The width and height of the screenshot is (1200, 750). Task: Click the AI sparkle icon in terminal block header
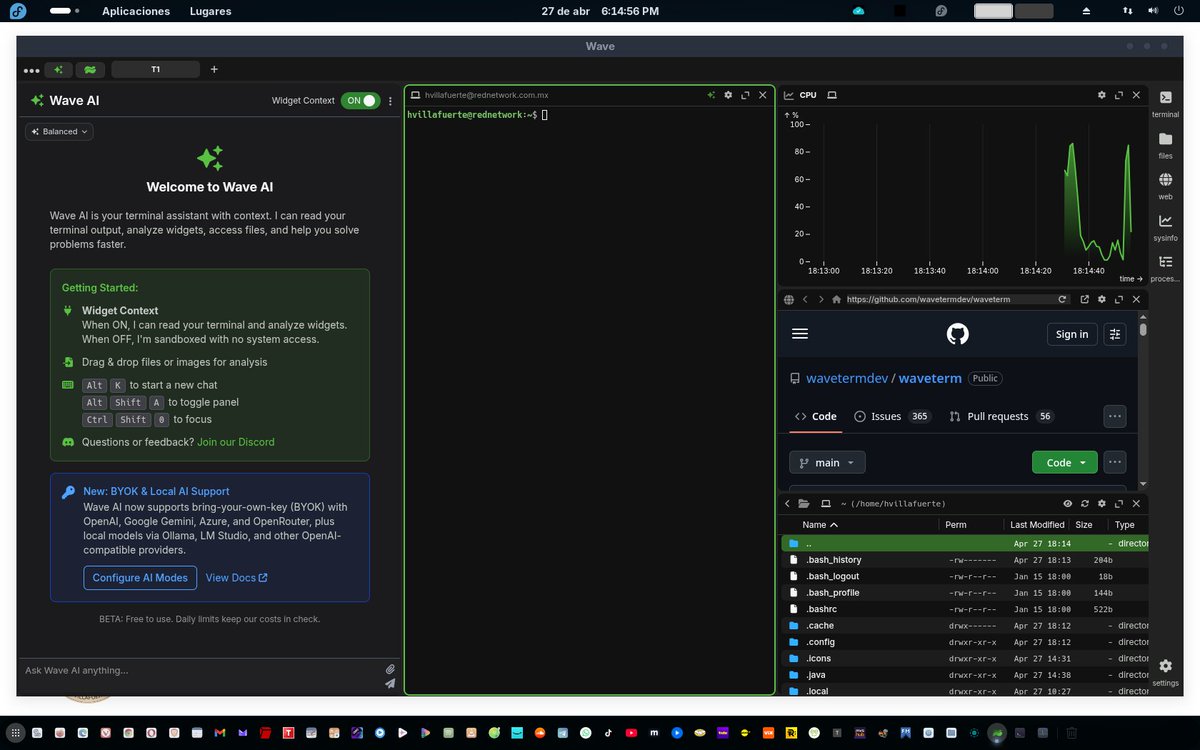pos(711,95)
